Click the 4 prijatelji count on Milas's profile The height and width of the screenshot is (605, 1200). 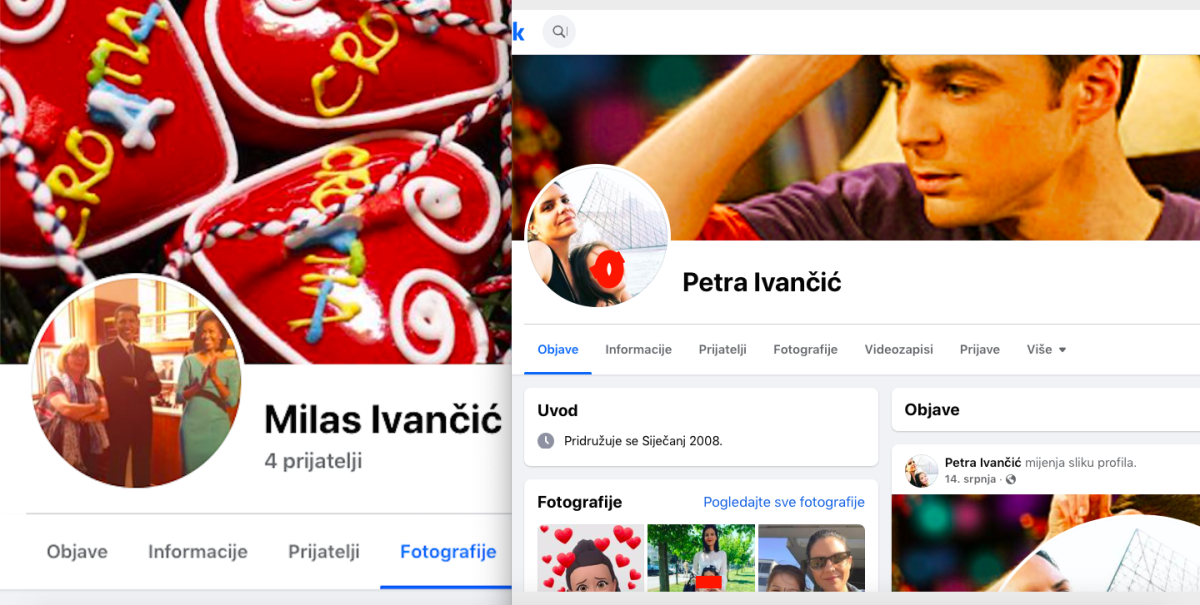(x=313, y=461)
